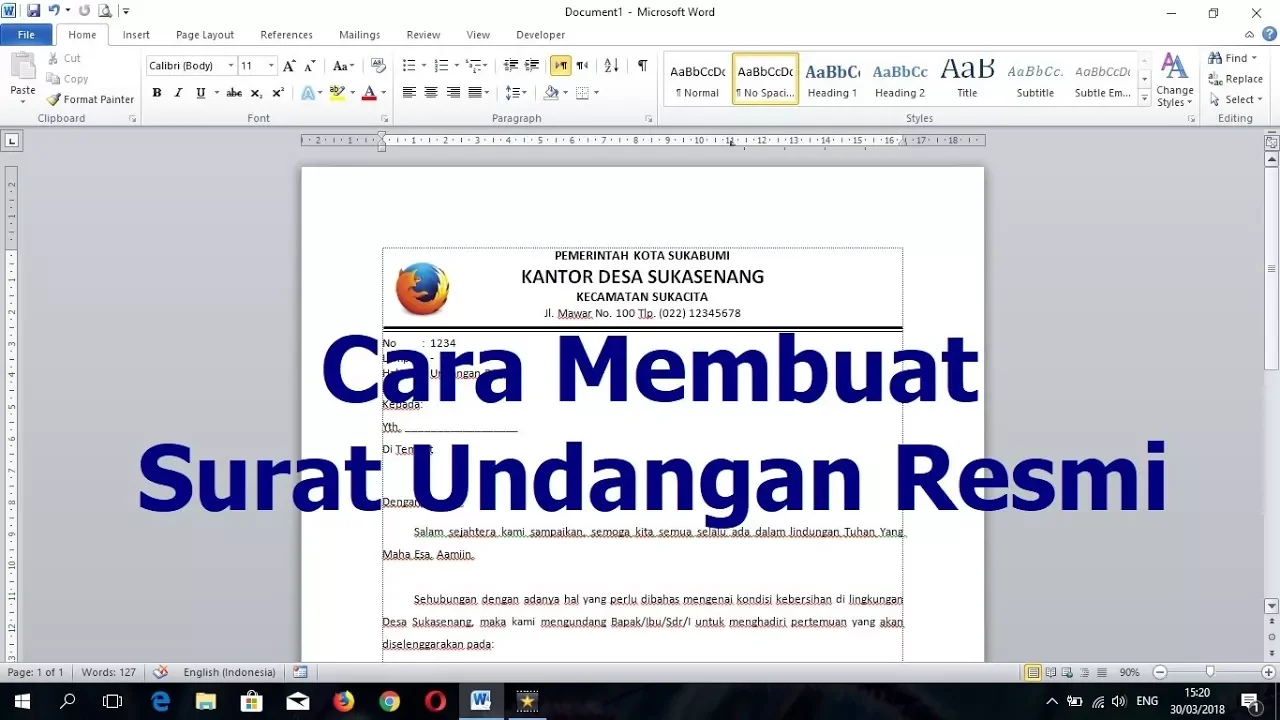Click the Change Styles icon
Screen dimensions: 1280x720
point(1174,79)
